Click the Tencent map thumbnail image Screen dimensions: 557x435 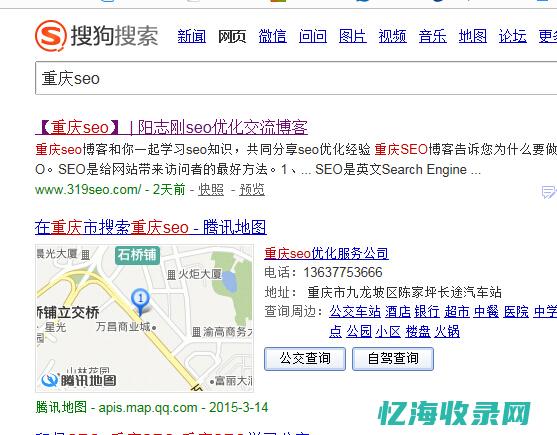(145, 318)
